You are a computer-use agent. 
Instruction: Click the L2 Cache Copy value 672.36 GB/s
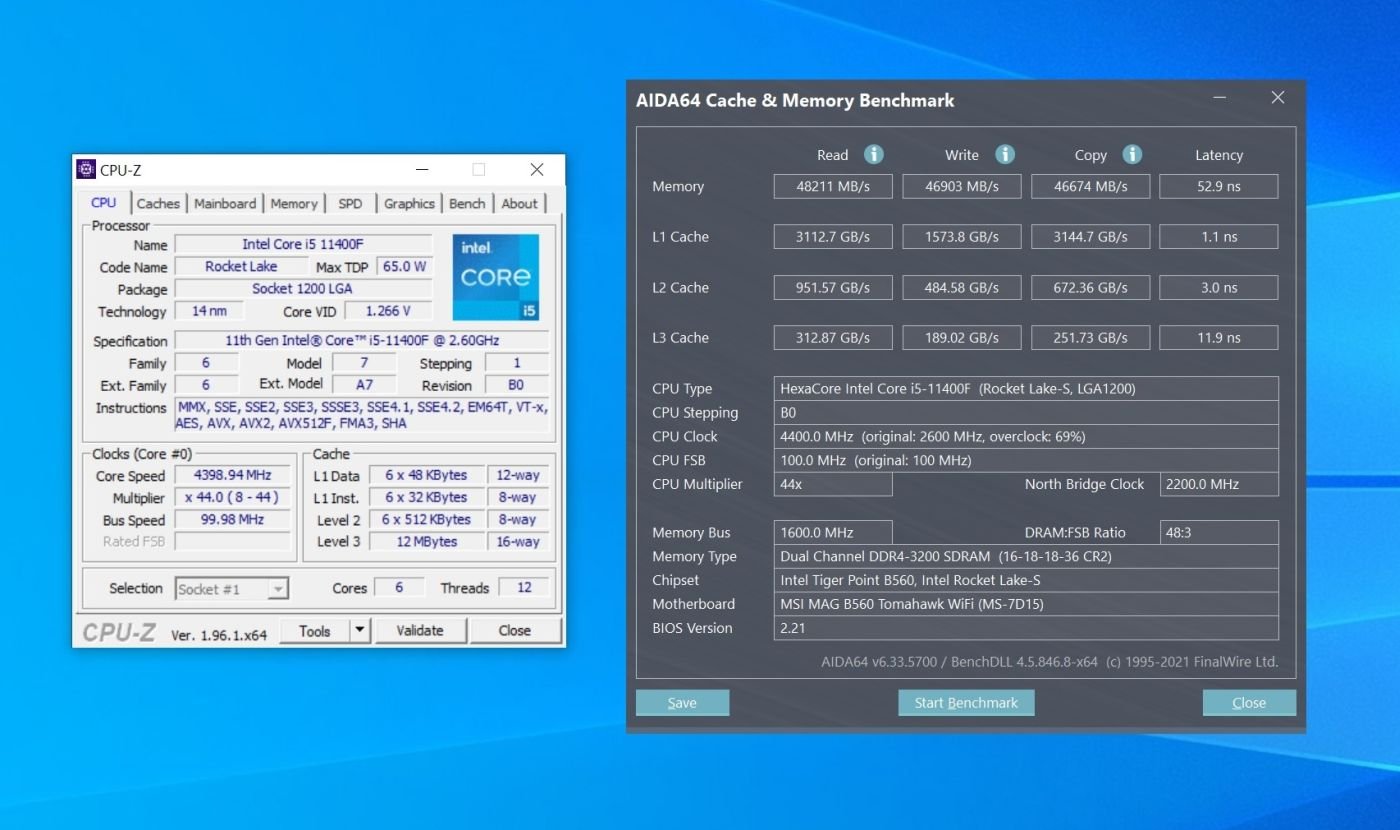click(x=1090, y=287)
